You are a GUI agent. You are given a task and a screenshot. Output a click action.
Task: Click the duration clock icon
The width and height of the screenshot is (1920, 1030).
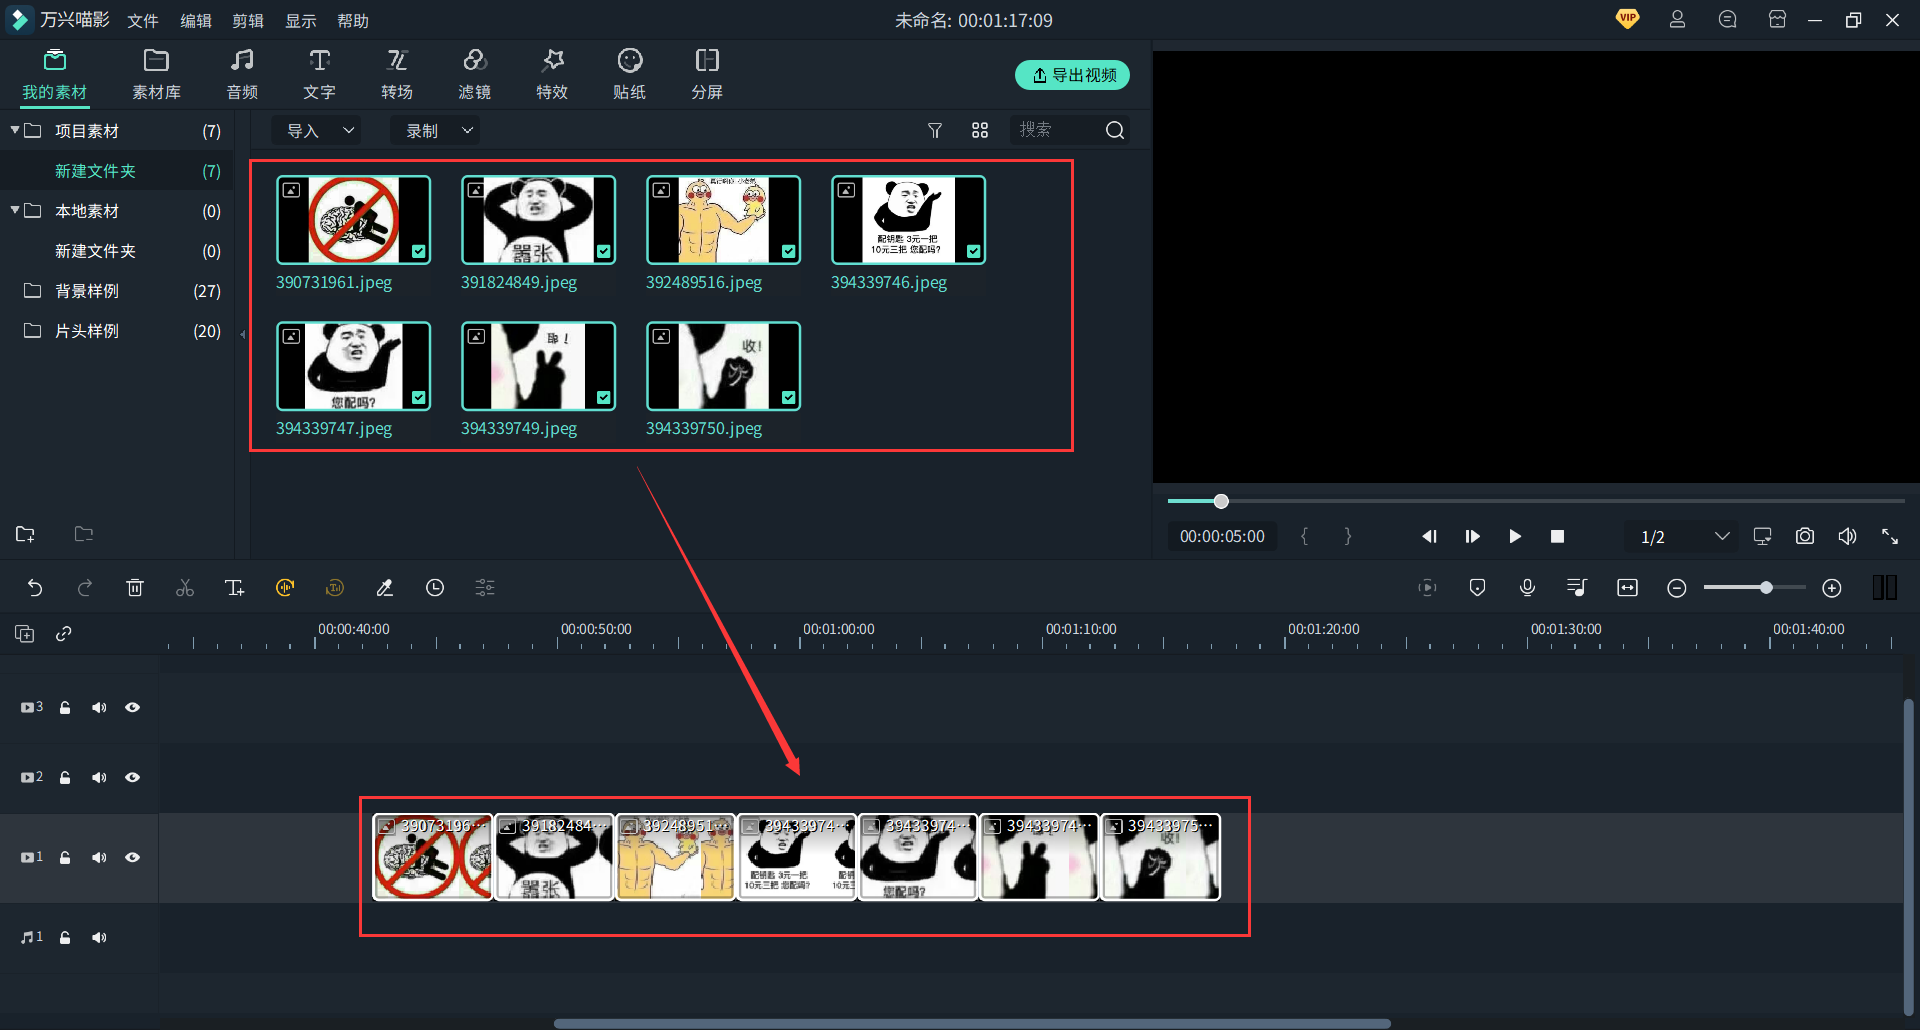click(435, 588)
